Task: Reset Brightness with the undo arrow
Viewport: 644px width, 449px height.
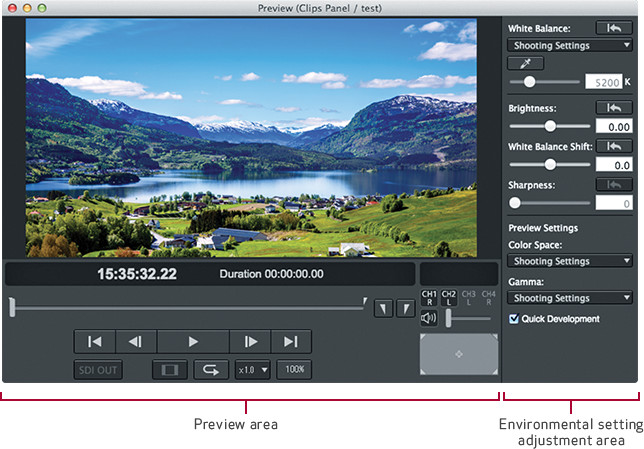Action: 613,107
